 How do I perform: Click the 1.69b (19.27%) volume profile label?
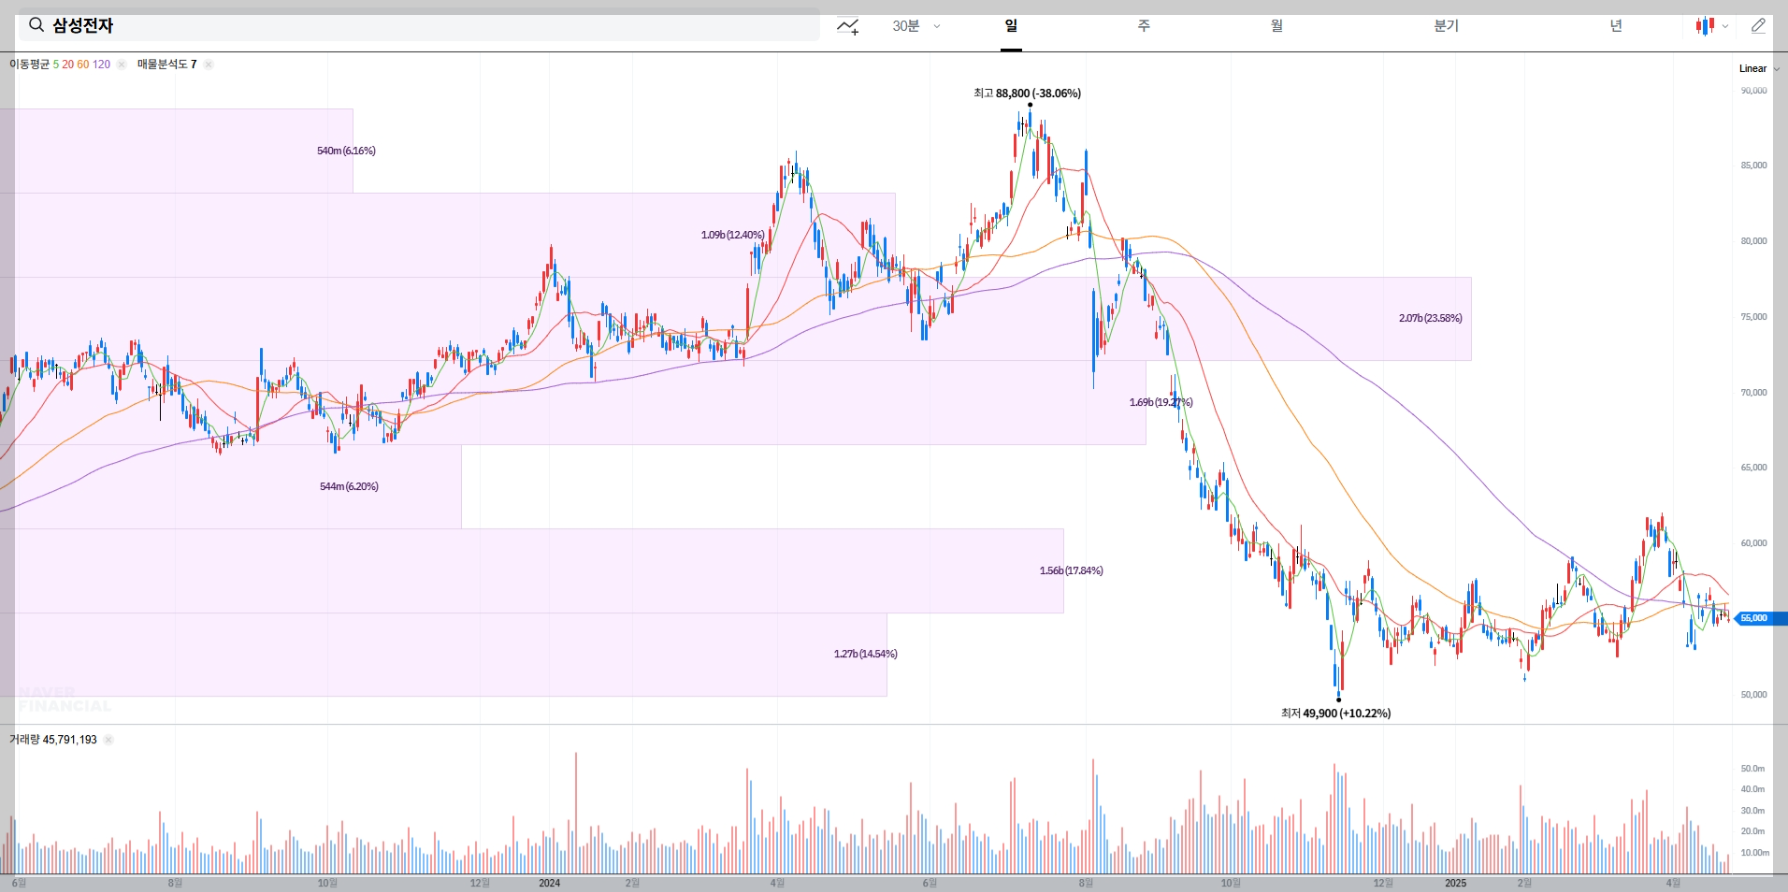1160,402
